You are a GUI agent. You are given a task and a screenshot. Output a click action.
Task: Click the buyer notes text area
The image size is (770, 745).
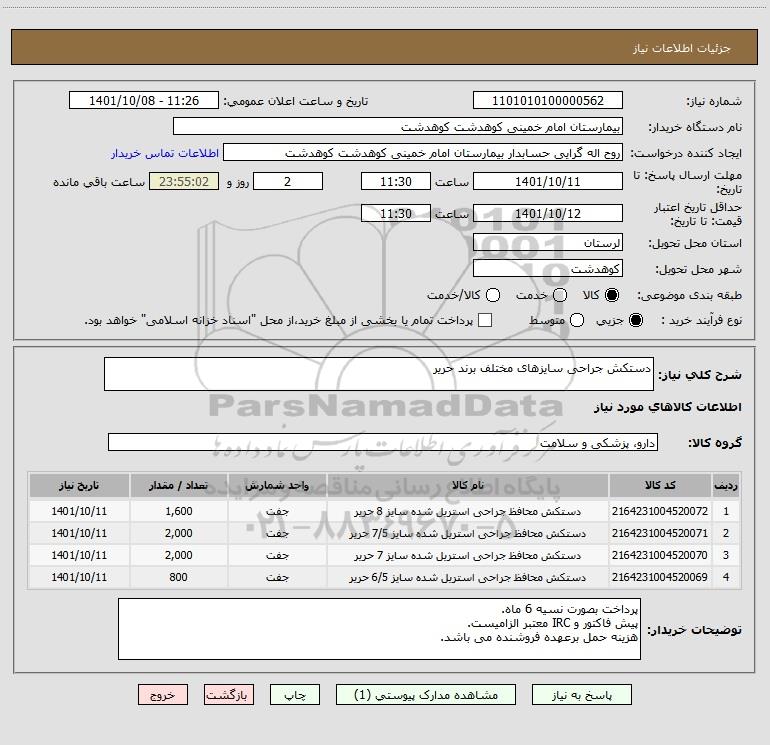[379, 629]
